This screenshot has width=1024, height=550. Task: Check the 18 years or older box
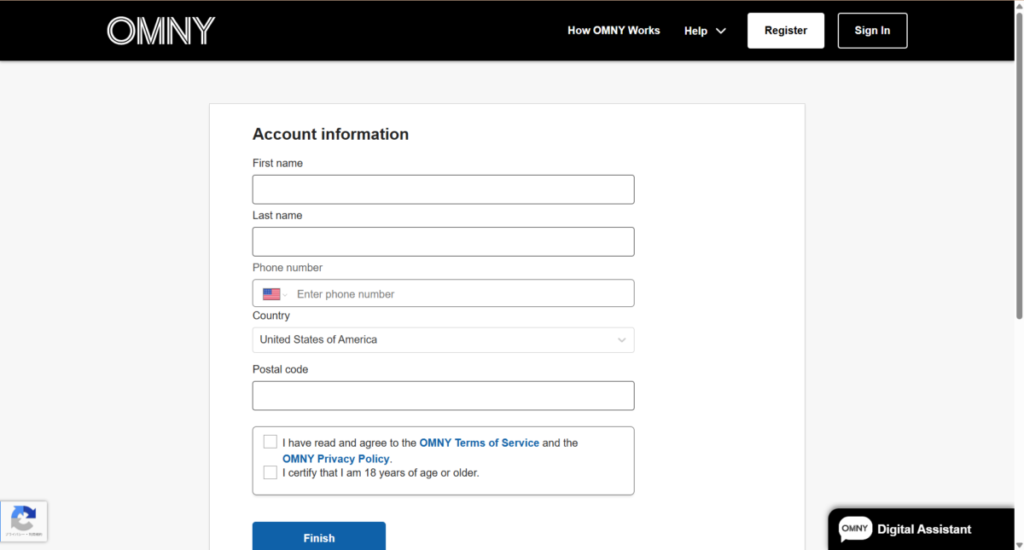pyautogui.click(x=270, y=472)
